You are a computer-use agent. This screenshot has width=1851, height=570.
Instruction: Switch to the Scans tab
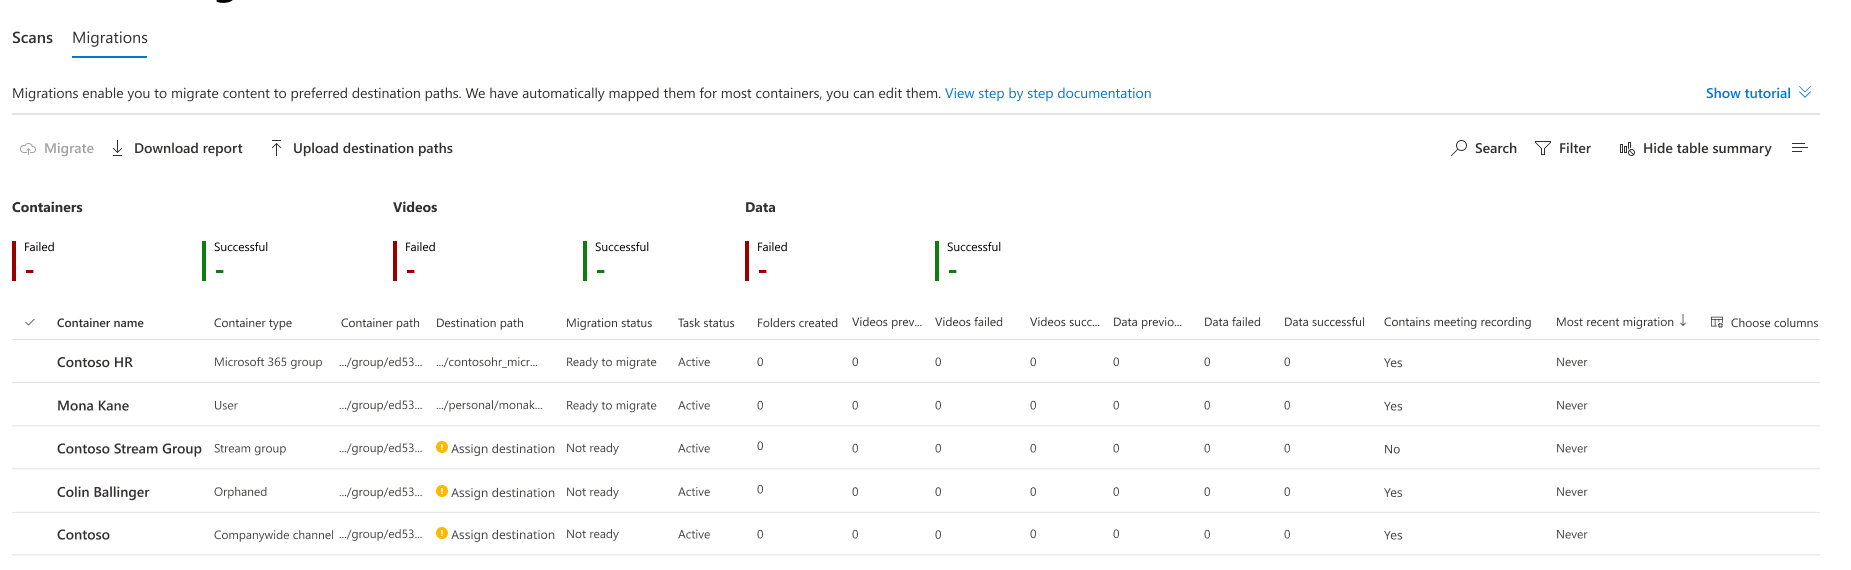point(32,38)
